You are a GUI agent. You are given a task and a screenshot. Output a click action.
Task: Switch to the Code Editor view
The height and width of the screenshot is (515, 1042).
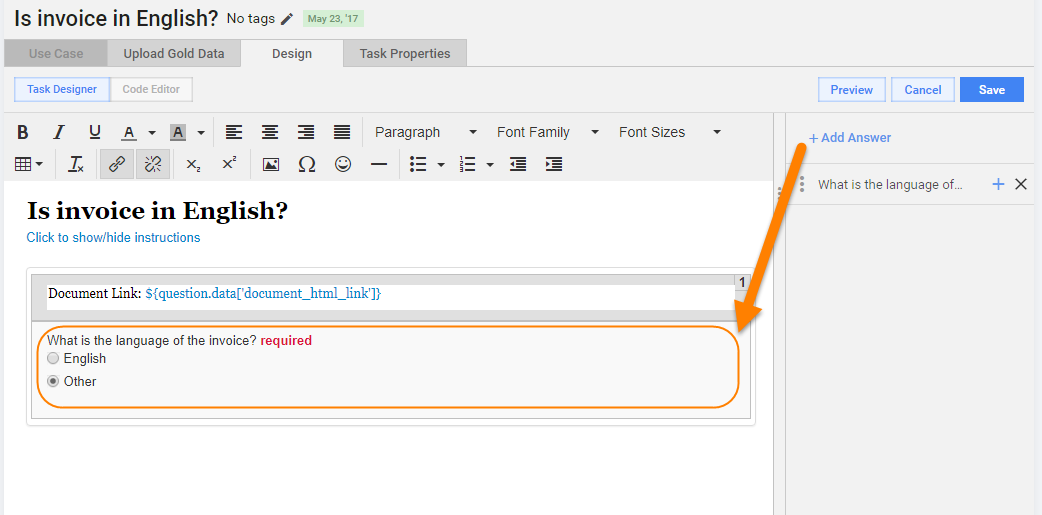click(x=151, y=89)
